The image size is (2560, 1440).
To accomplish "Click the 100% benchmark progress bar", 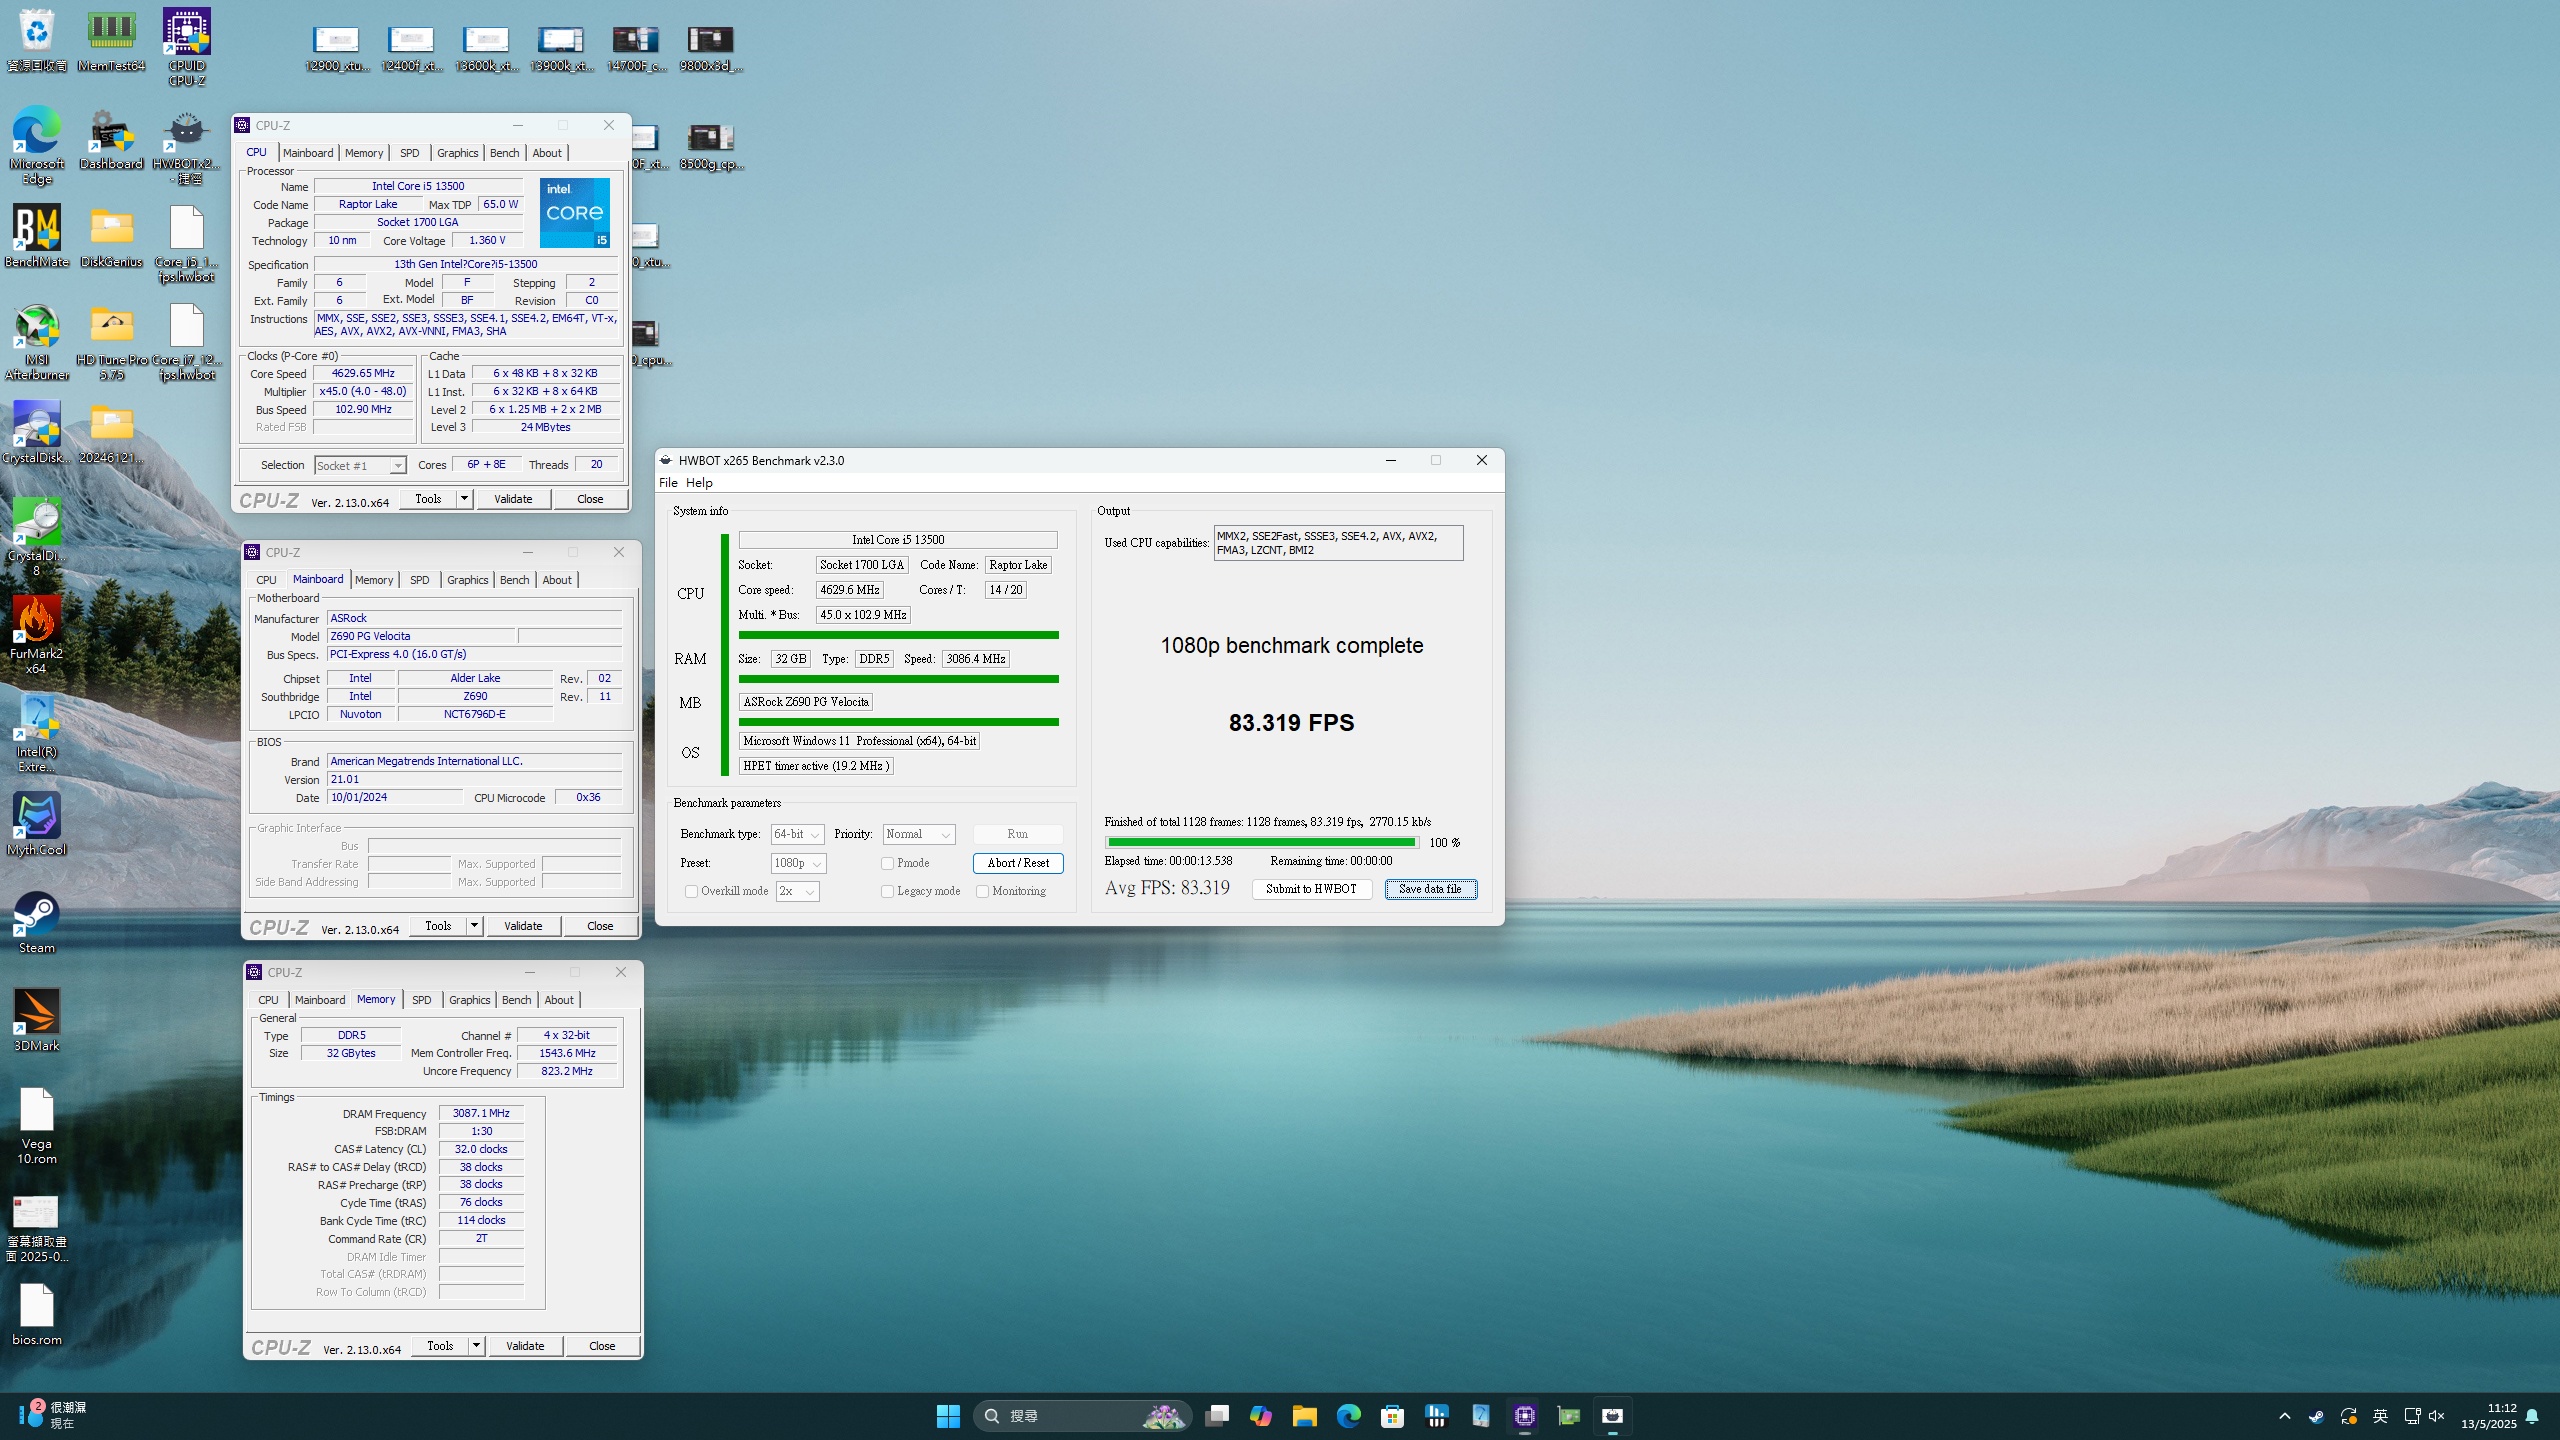I will coord(1262,843).
